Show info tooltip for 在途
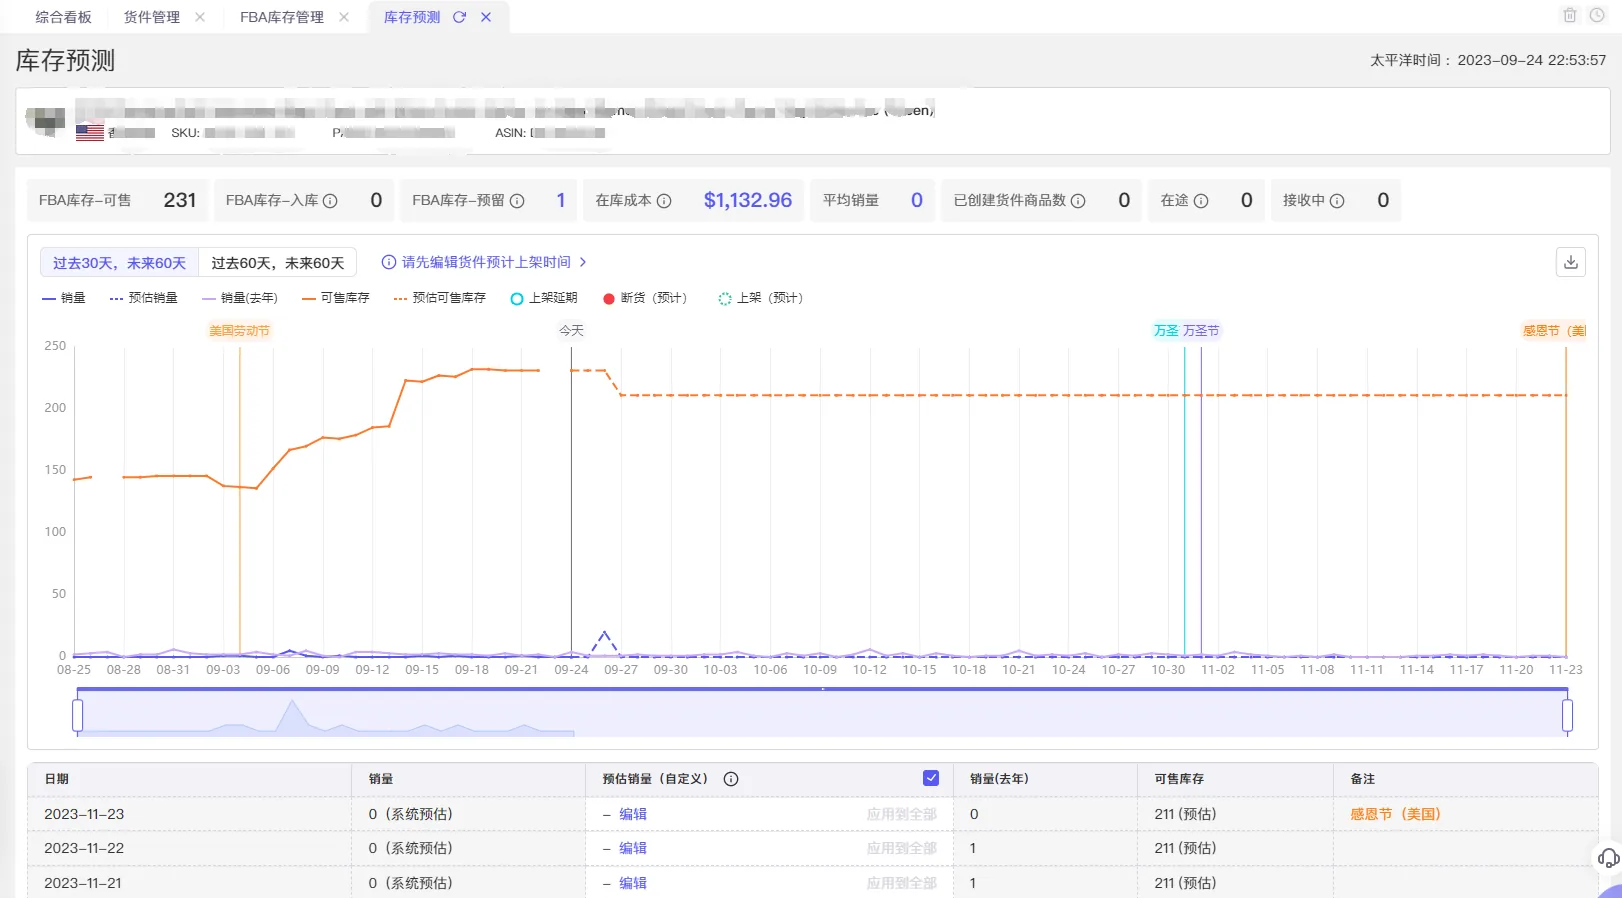The width and height of the screenshot is (1622, 898). [1201, 201]
